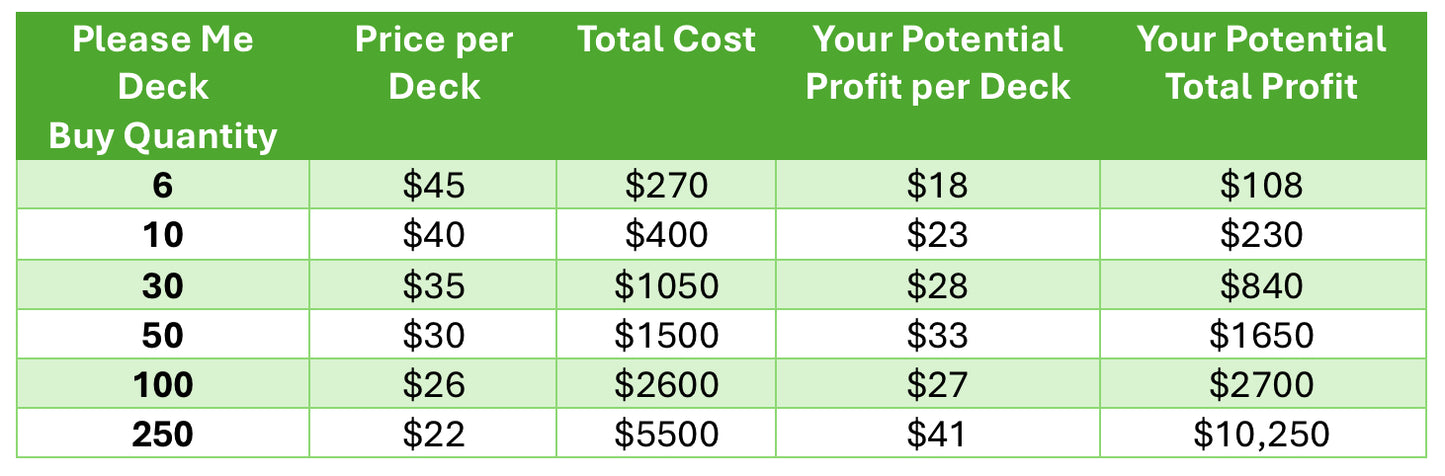
Task: Click the $270 total cost cell
Action: (666, 184)
